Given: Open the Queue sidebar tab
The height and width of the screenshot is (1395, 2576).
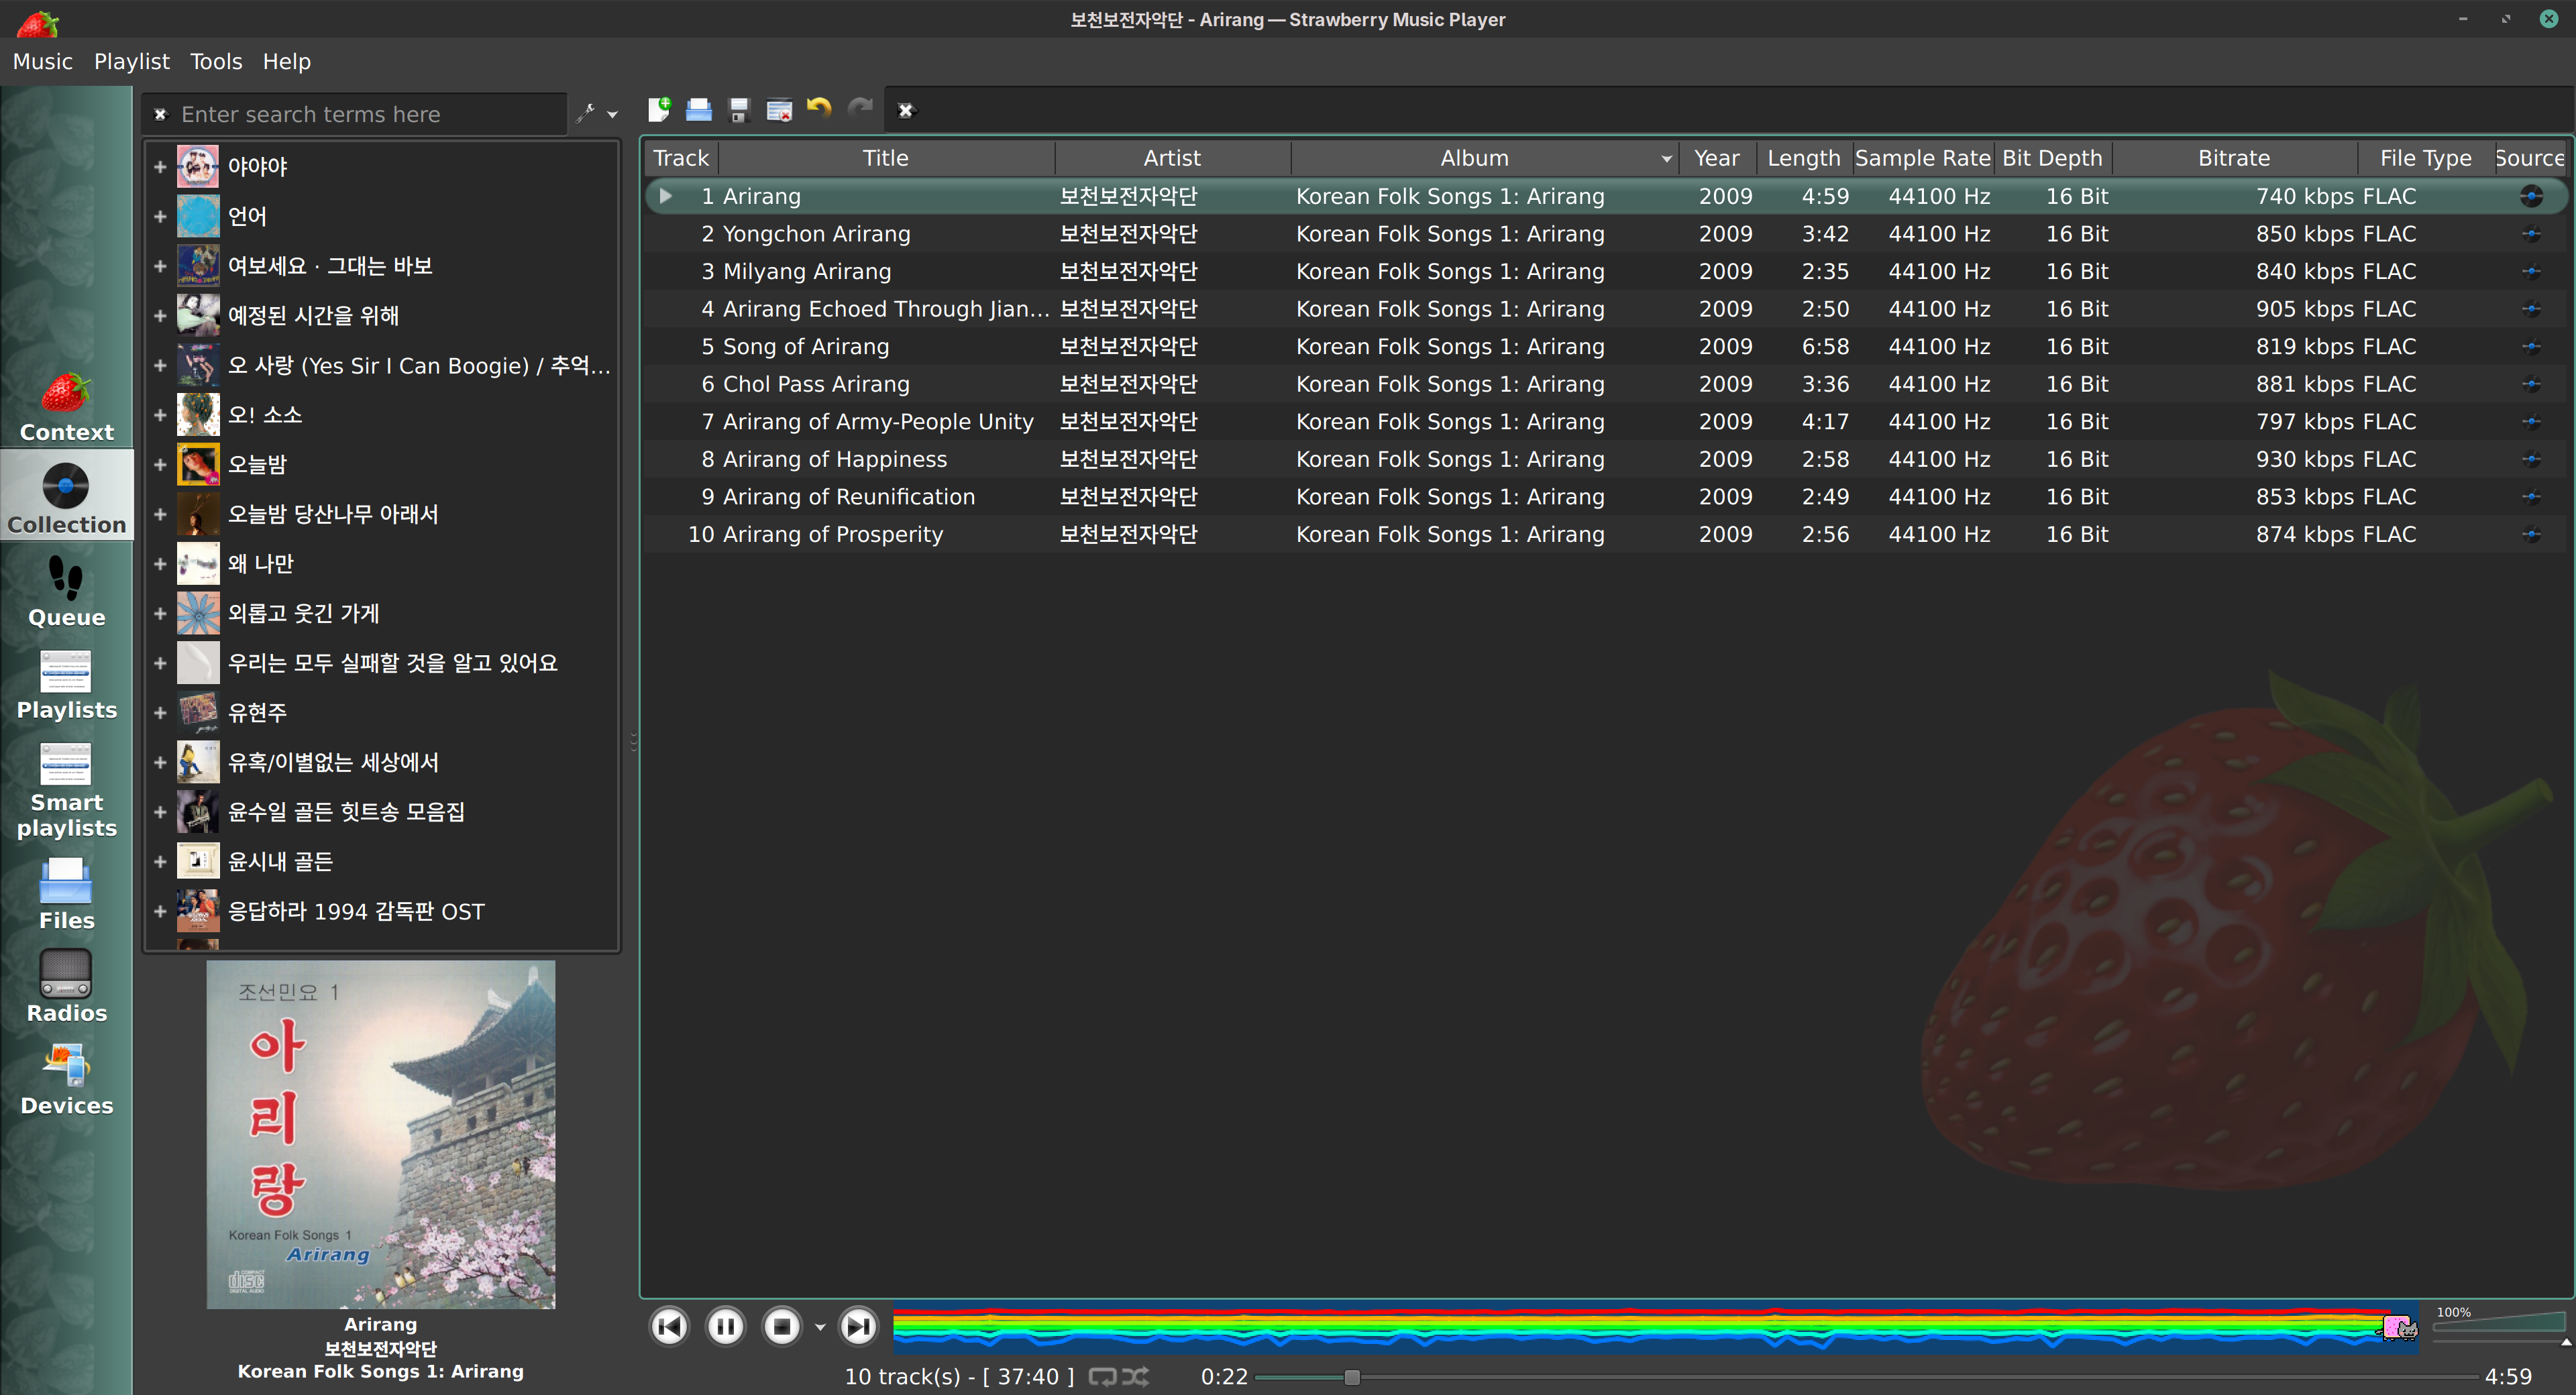Looking at the screenshot, I should pyautogui.click(x=66, y=591).
